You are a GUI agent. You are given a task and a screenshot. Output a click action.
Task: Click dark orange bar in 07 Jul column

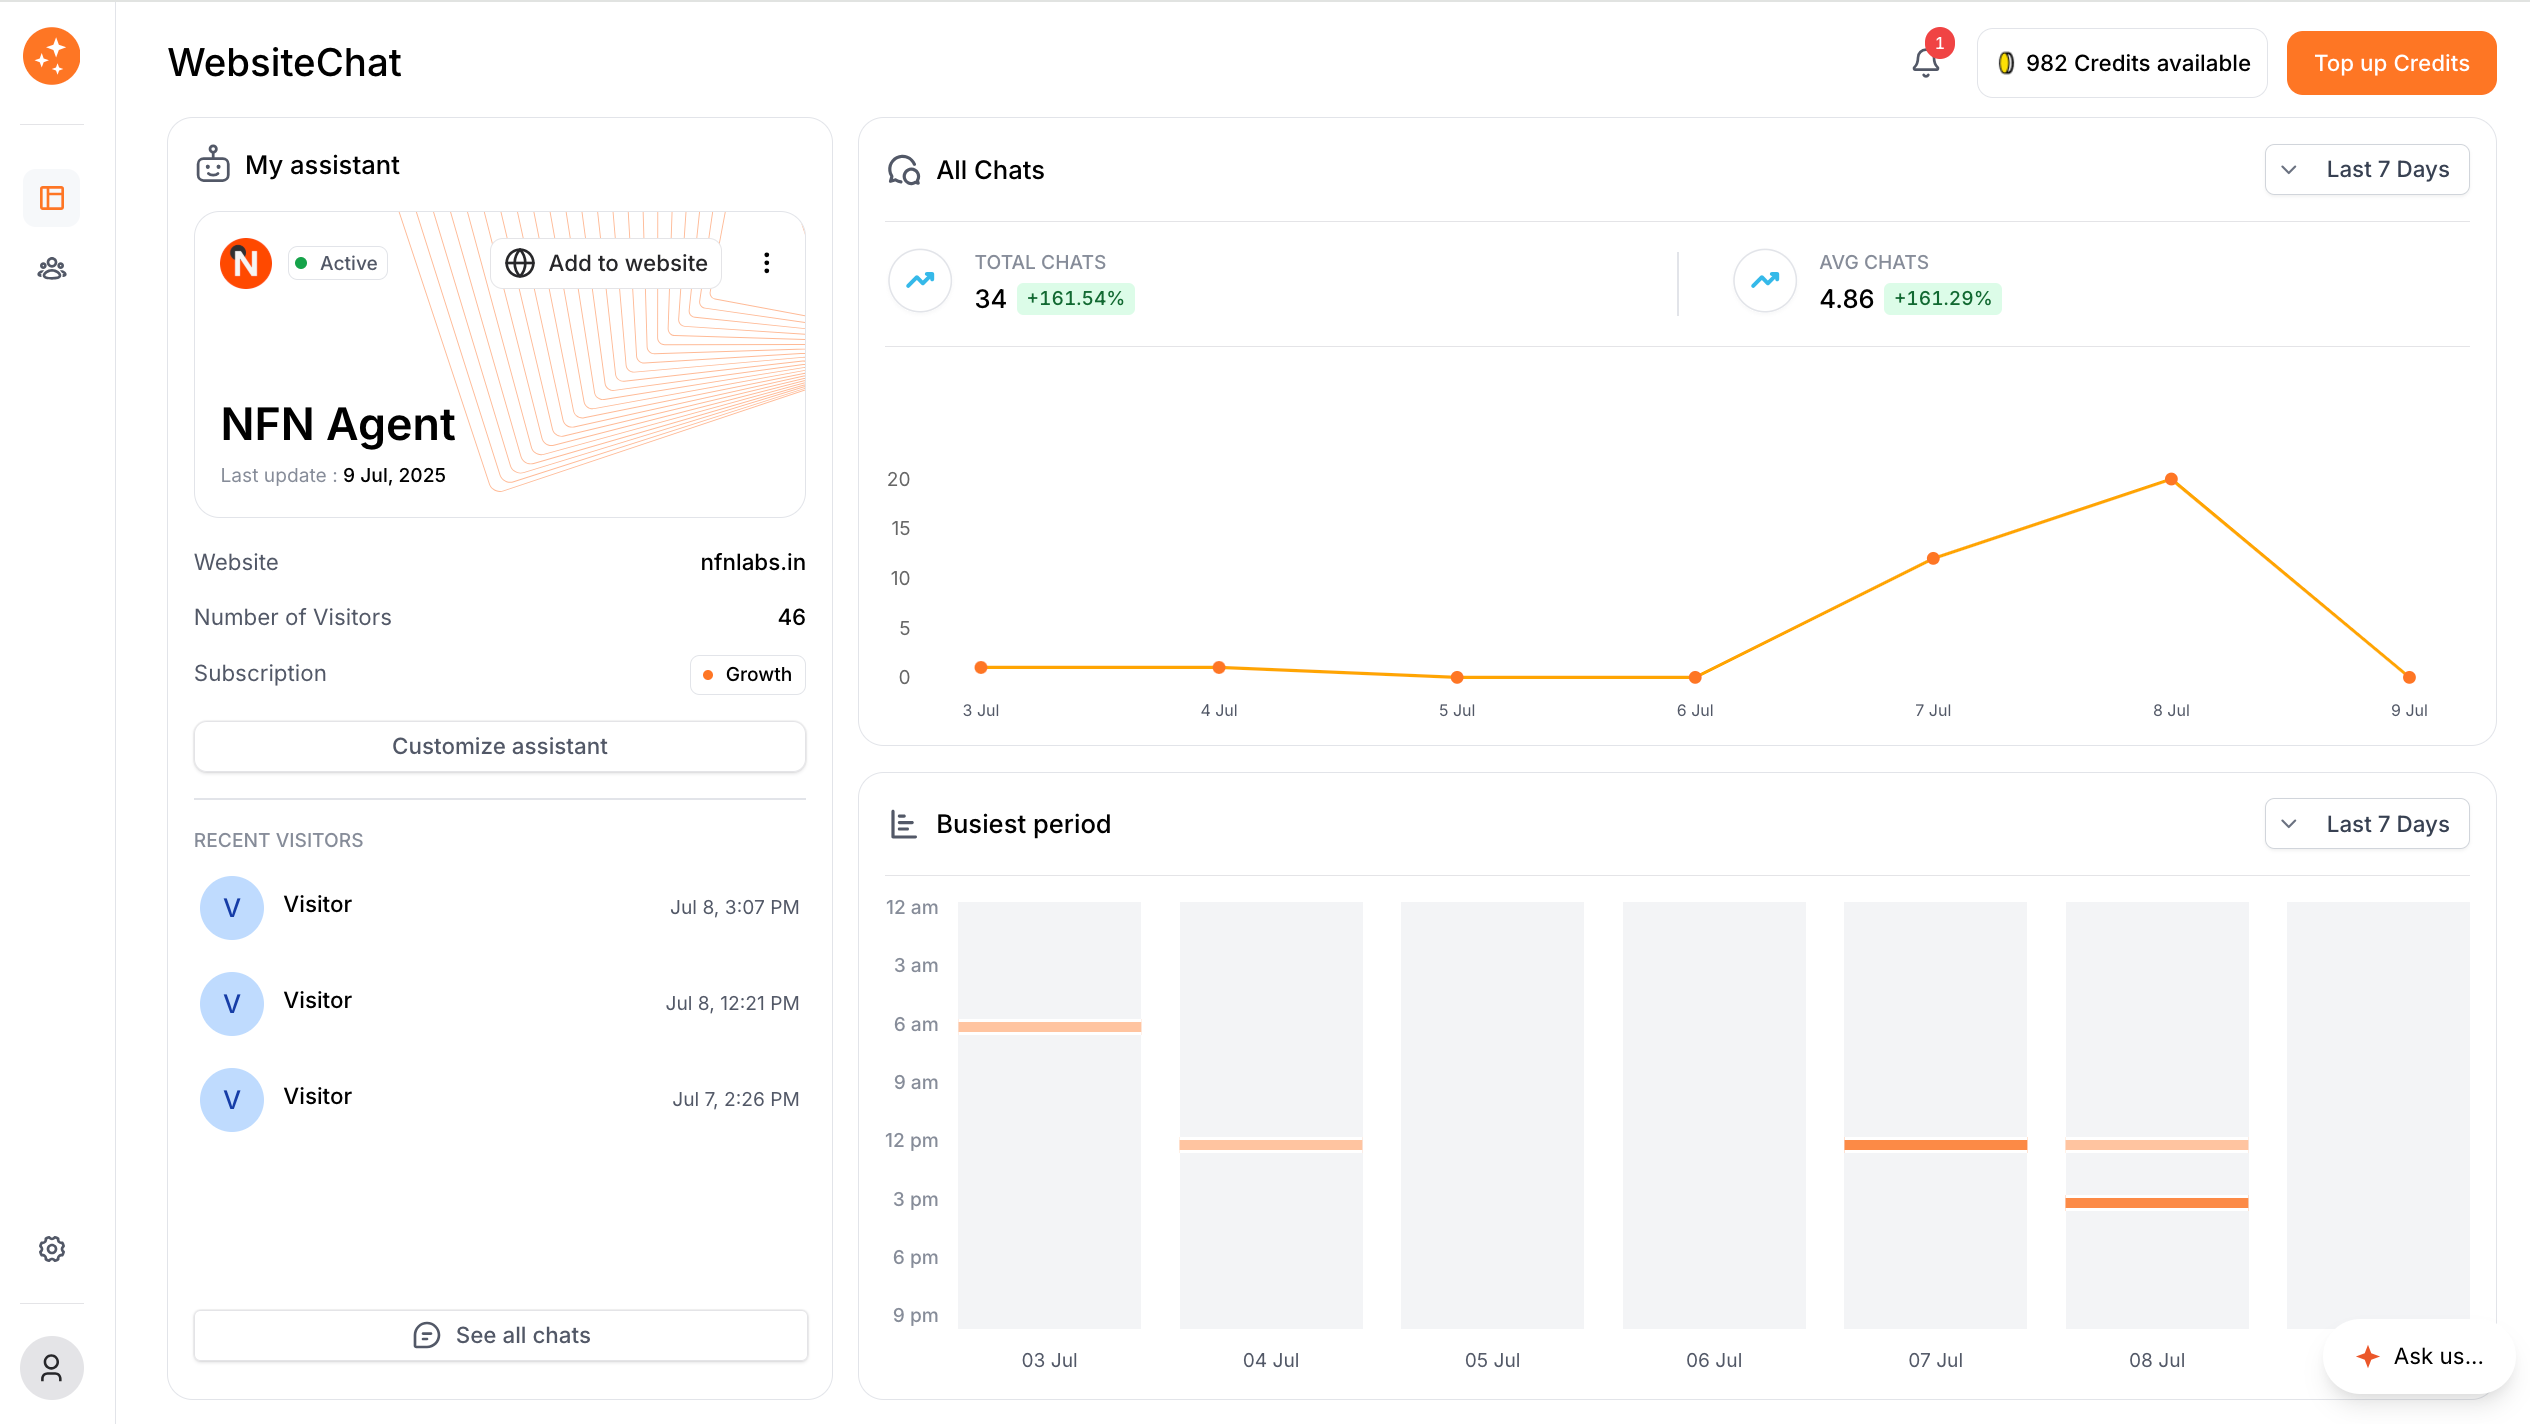coord(1935,1145)
